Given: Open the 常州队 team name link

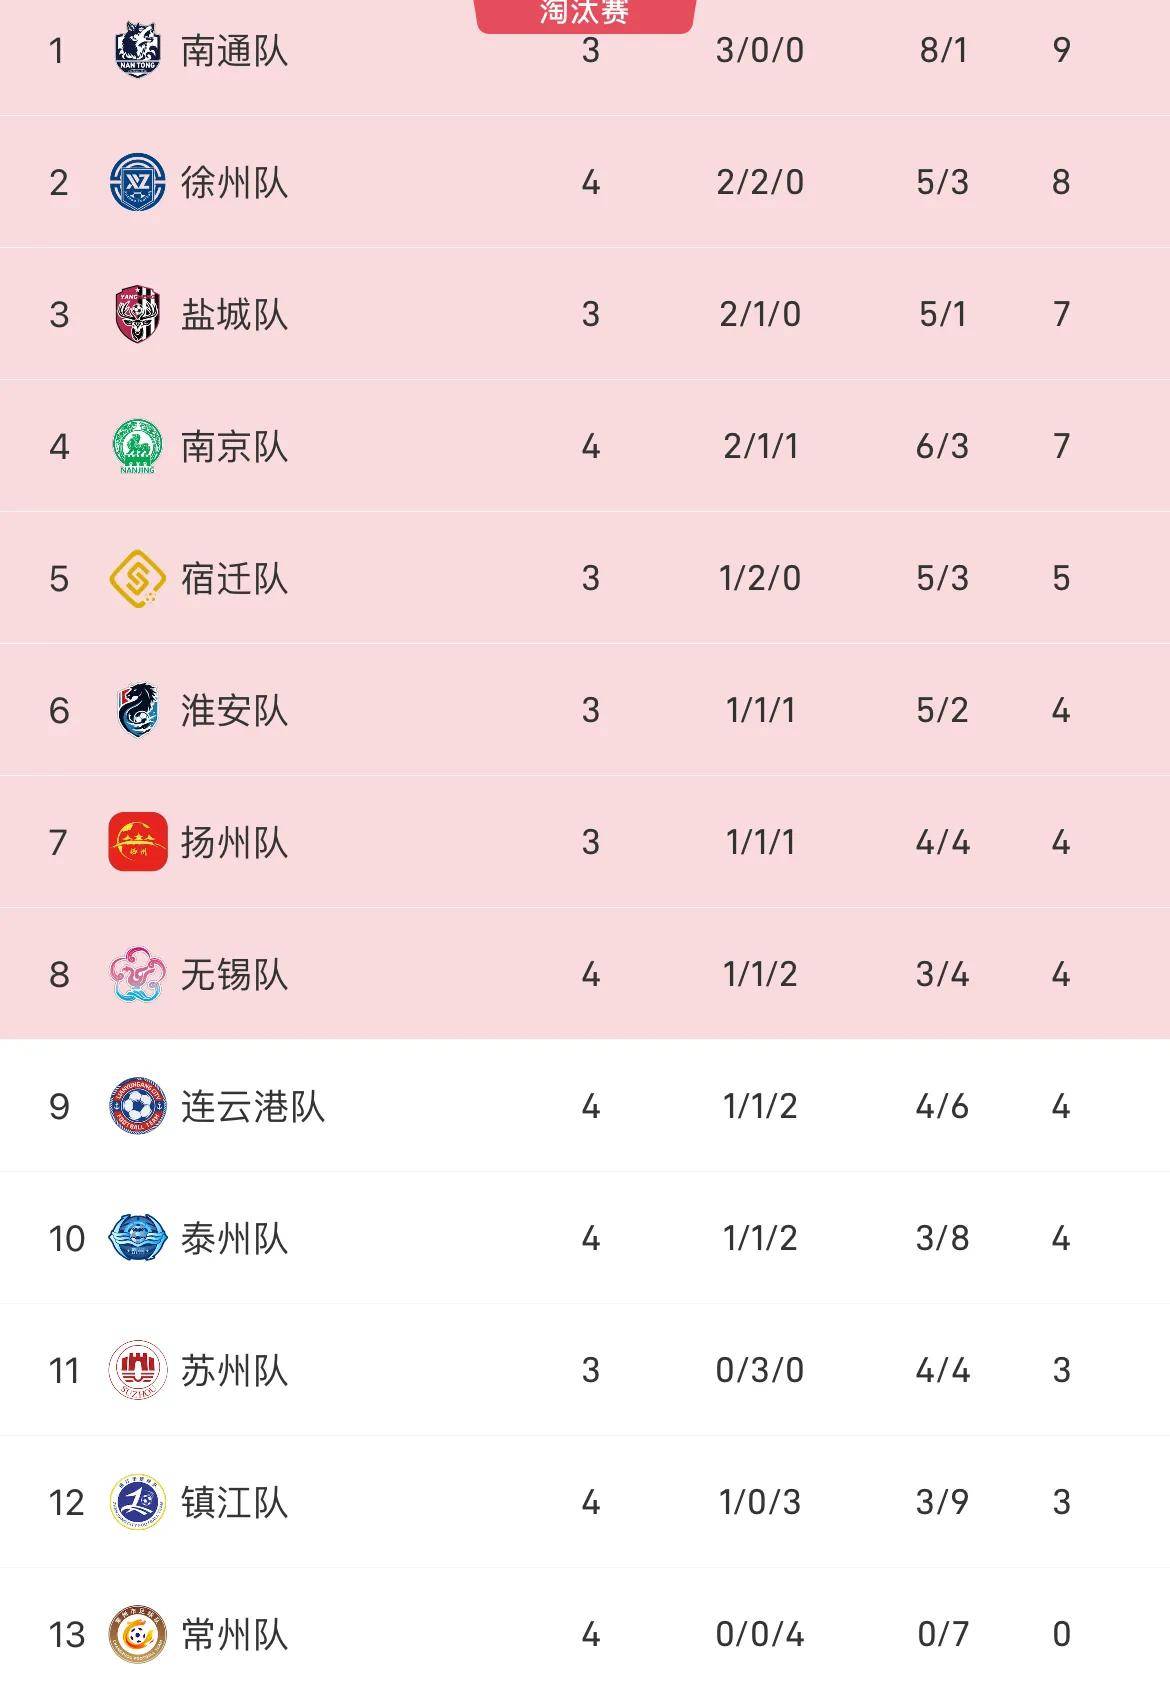Looking at the screenshot, I should (x=234, y=1634).
